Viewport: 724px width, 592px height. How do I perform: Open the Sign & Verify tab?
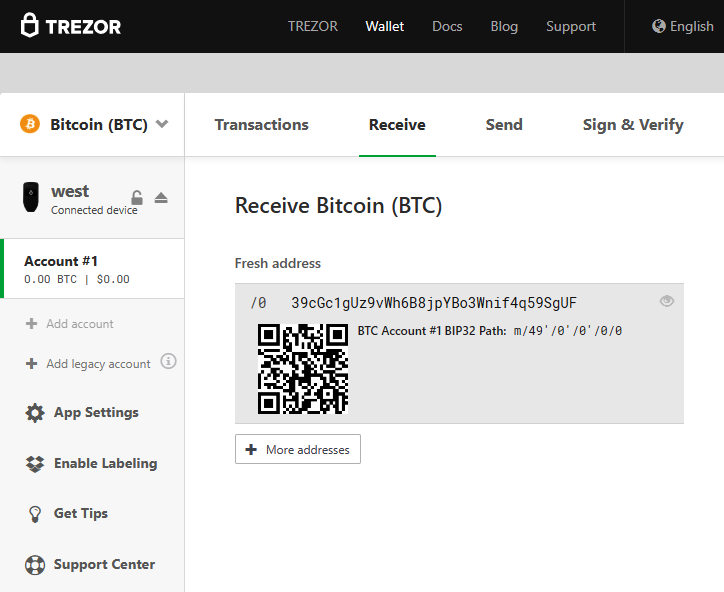[x=633, y=125]
